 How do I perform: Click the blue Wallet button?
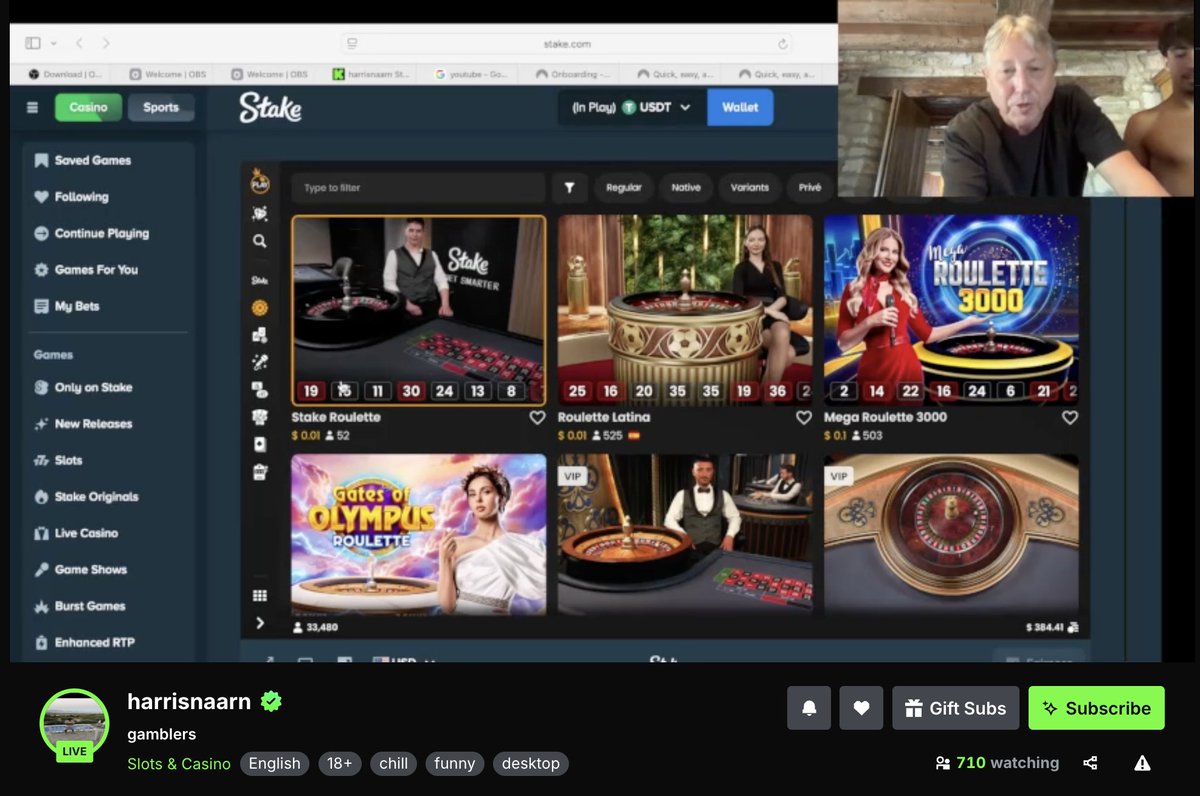point(740,108)
